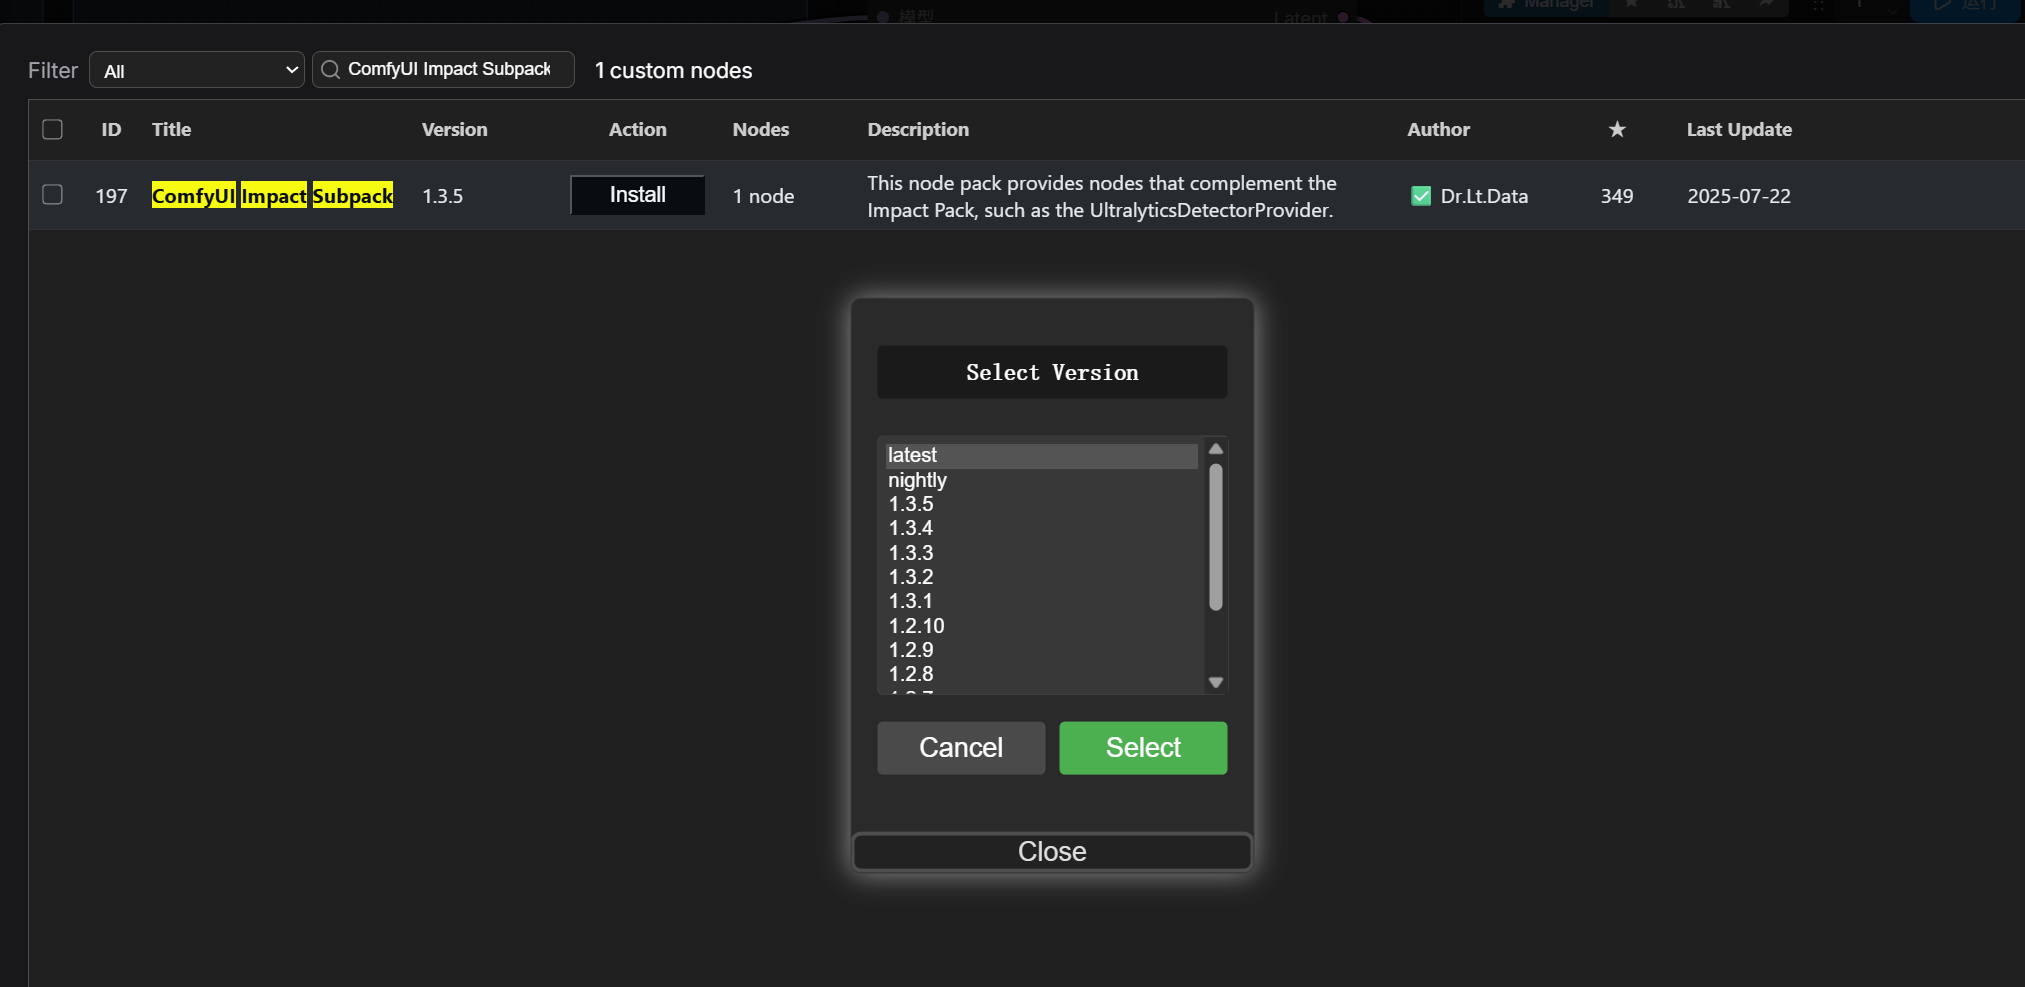Click the '1 node' cell
This screenshot has height=987, width=2025.
point(763,196)
